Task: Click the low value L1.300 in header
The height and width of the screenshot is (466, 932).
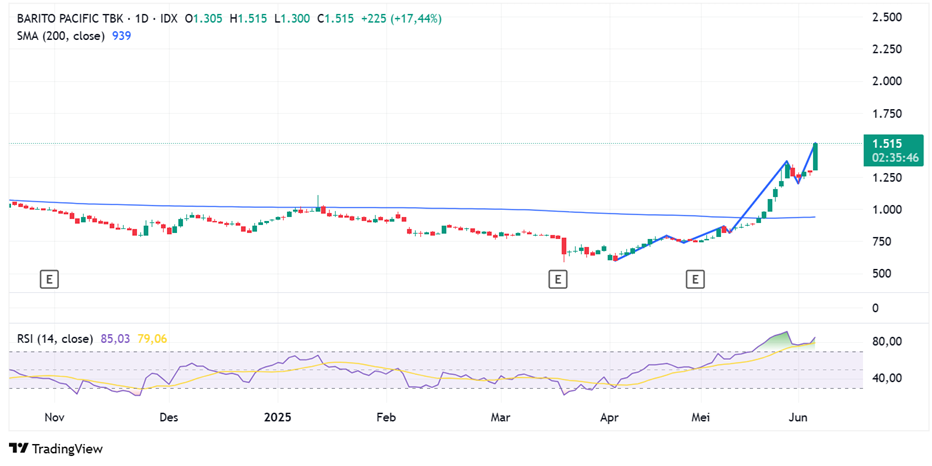Action: 292,19
